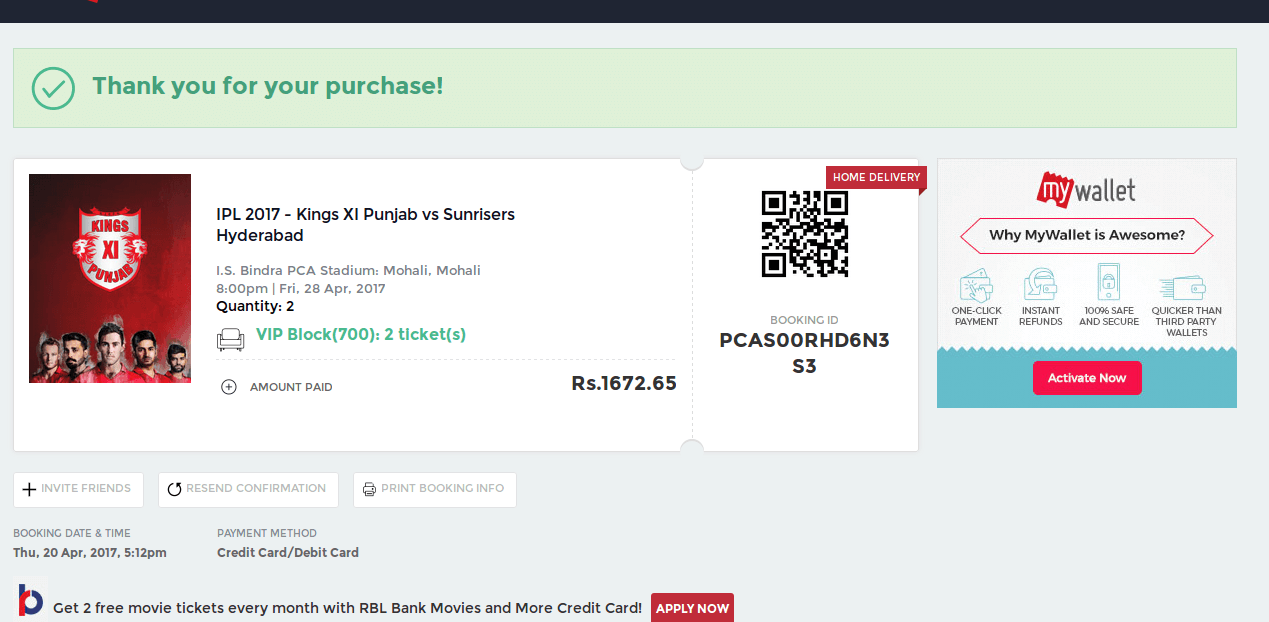This screenshot has height=622, width=1269.
Task: Expand amount paid plus icon
Action: click(x=229, y=387)
